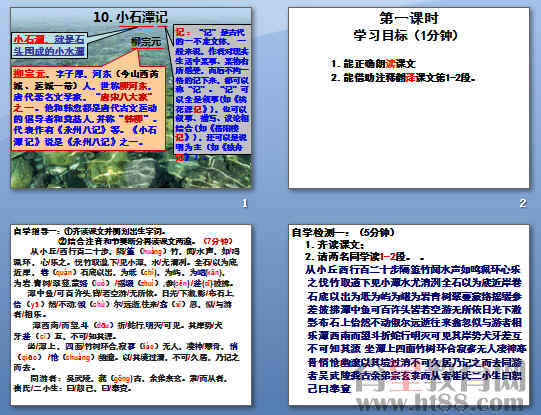Screen dimensions: 541x415
Task: Click the orange 柳宗元 biography text box
Action: pyautogui.click(x=88, y=108)
